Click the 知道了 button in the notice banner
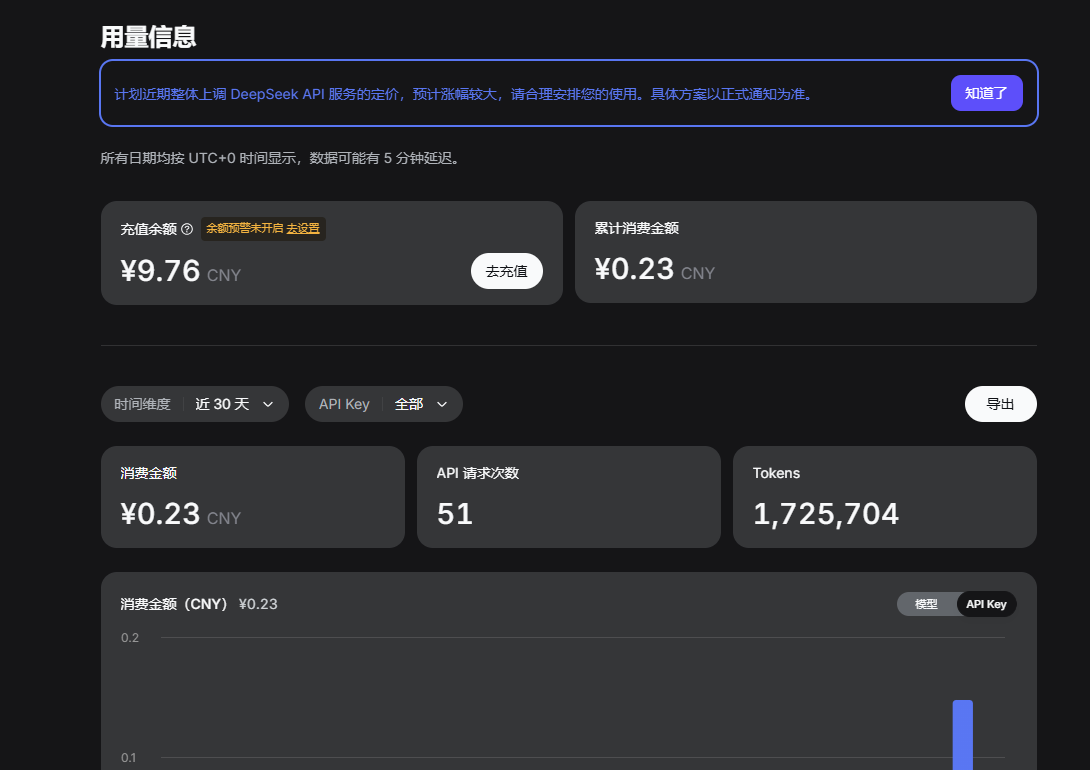The width and height of the screenshot is (1090, 770). (986, 93)
